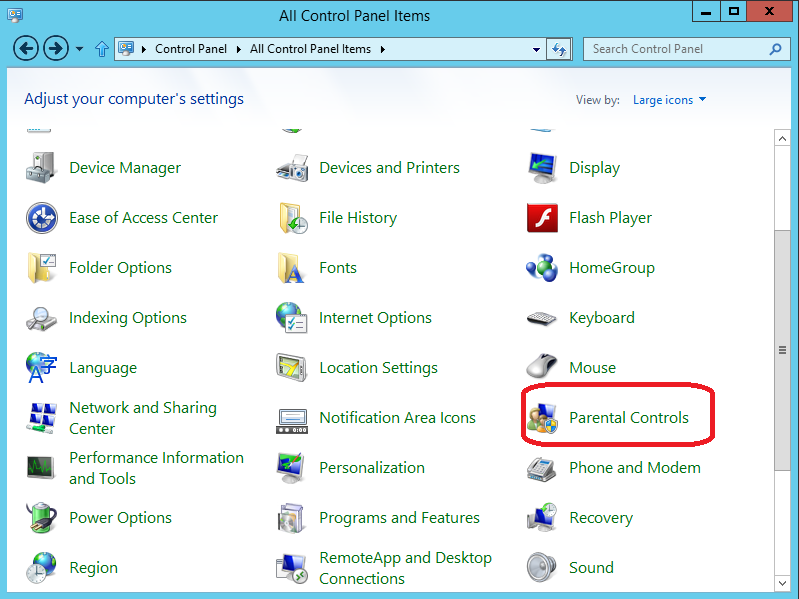
Task: Click the Language icon
Action: (41, 367)
